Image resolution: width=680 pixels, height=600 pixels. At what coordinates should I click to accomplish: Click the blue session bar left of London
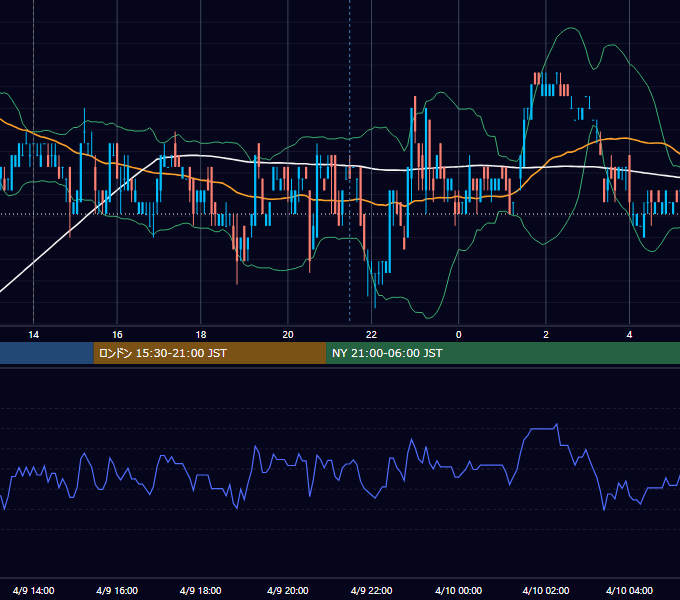pyautogui.click(x=47, y=353)
